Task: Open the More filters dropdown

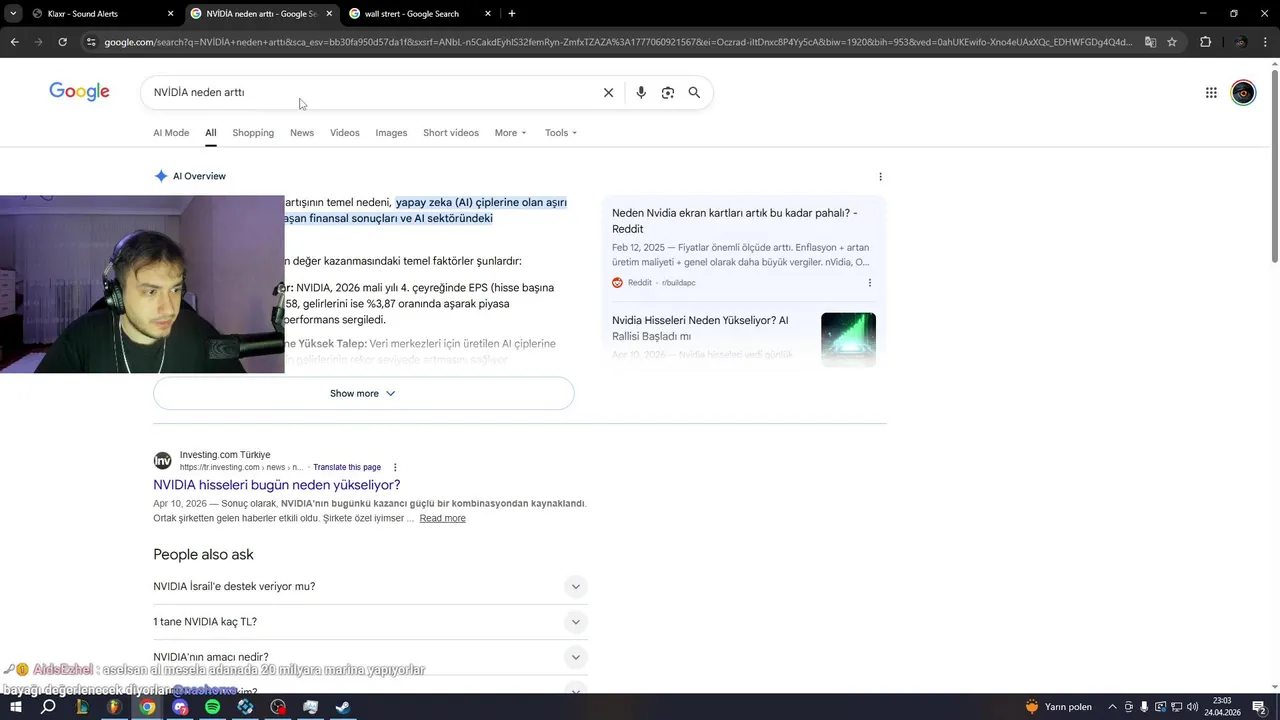Action: (510, 133)
